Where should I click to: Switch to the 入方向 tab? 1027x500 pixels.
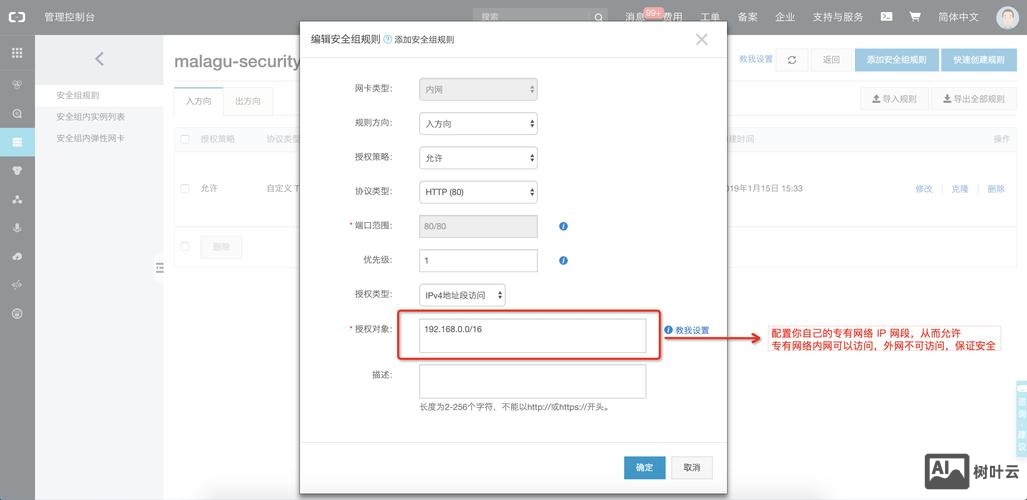[x=198, y=101]
